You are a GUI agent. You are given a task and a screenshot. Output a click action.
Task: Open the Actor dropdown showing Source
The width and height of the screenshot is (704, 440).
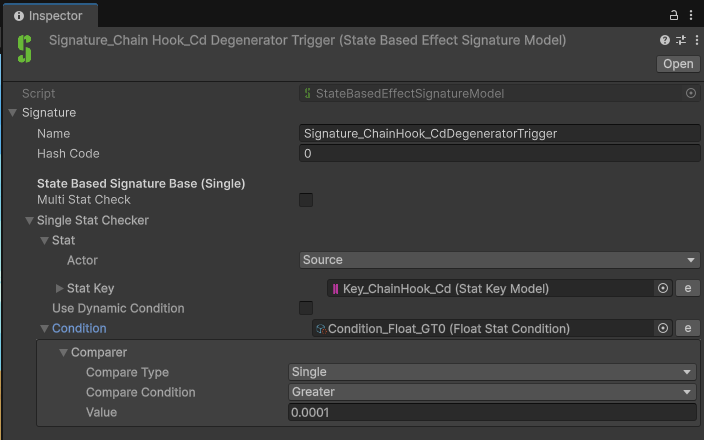pos(499,260)
